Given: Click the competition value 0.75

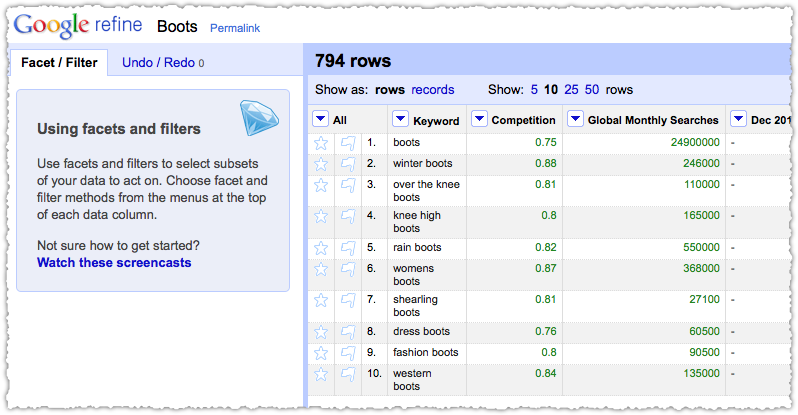Looking at the screenshot, I should point(546,143).
